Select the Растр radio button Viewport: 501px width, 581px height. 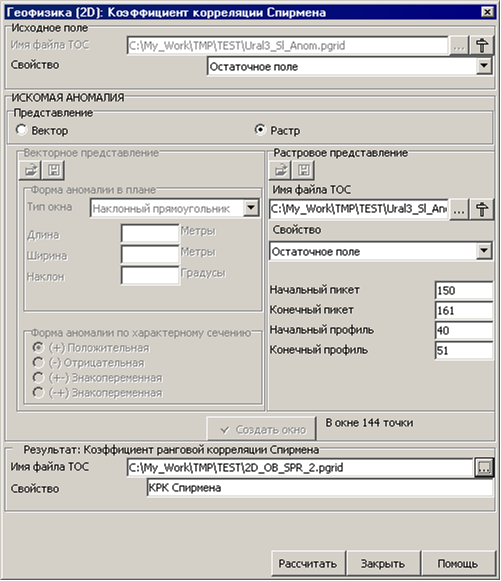tap(260, 130)
